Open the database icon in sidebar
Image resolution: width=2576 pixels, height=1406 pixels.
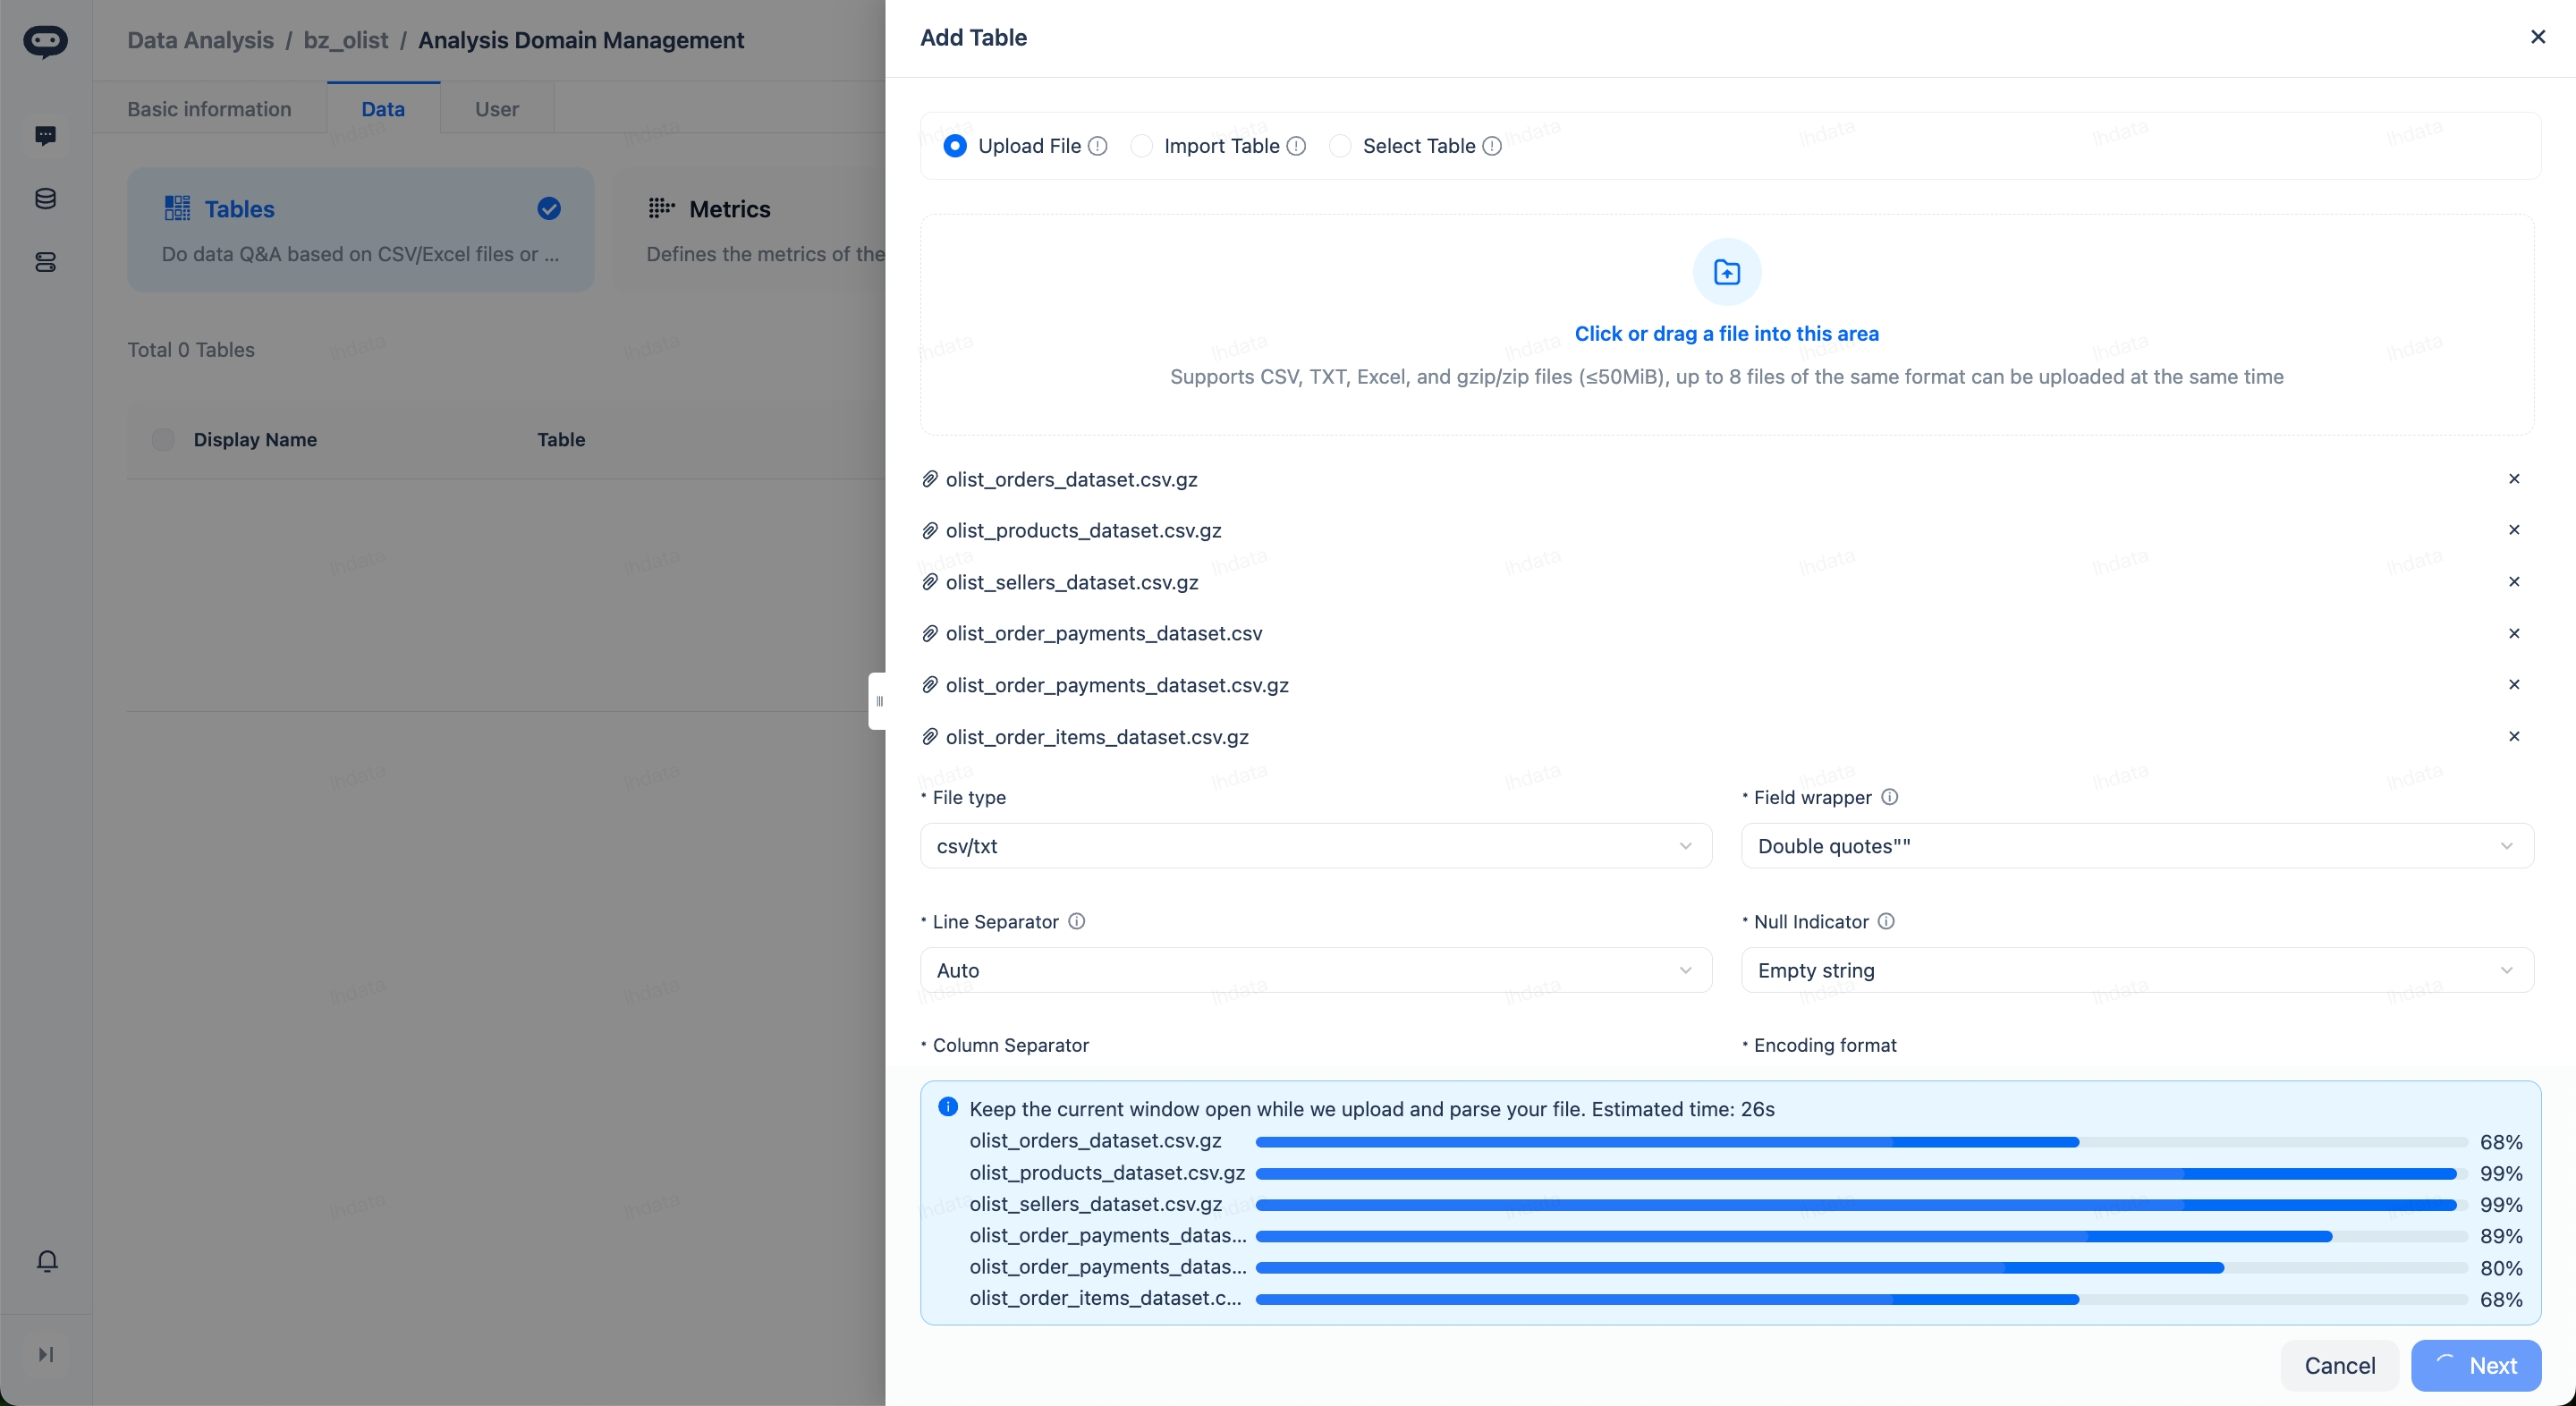point(45,199)
